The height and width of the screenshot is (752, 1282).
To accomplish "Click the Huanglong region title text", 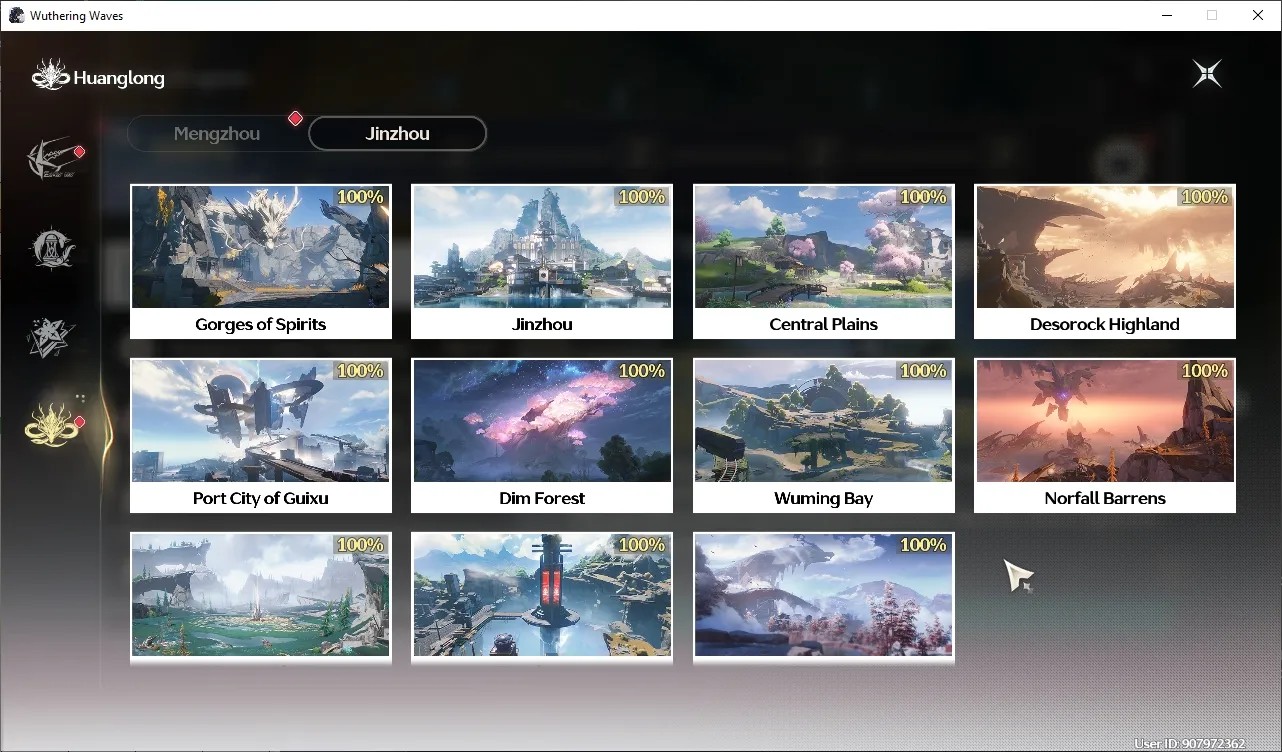I will (119, 78).
